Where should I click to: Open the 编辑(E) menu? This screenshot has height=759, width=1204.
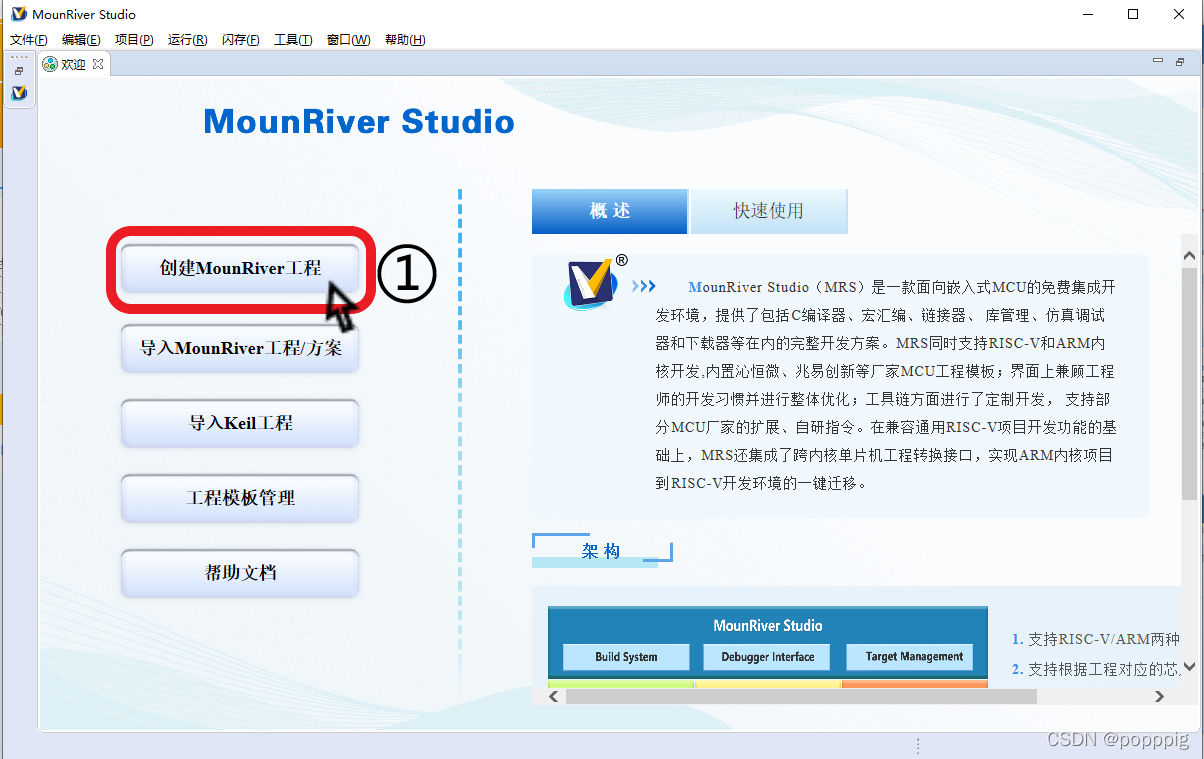pyautogui.click(x=81, y=40)
